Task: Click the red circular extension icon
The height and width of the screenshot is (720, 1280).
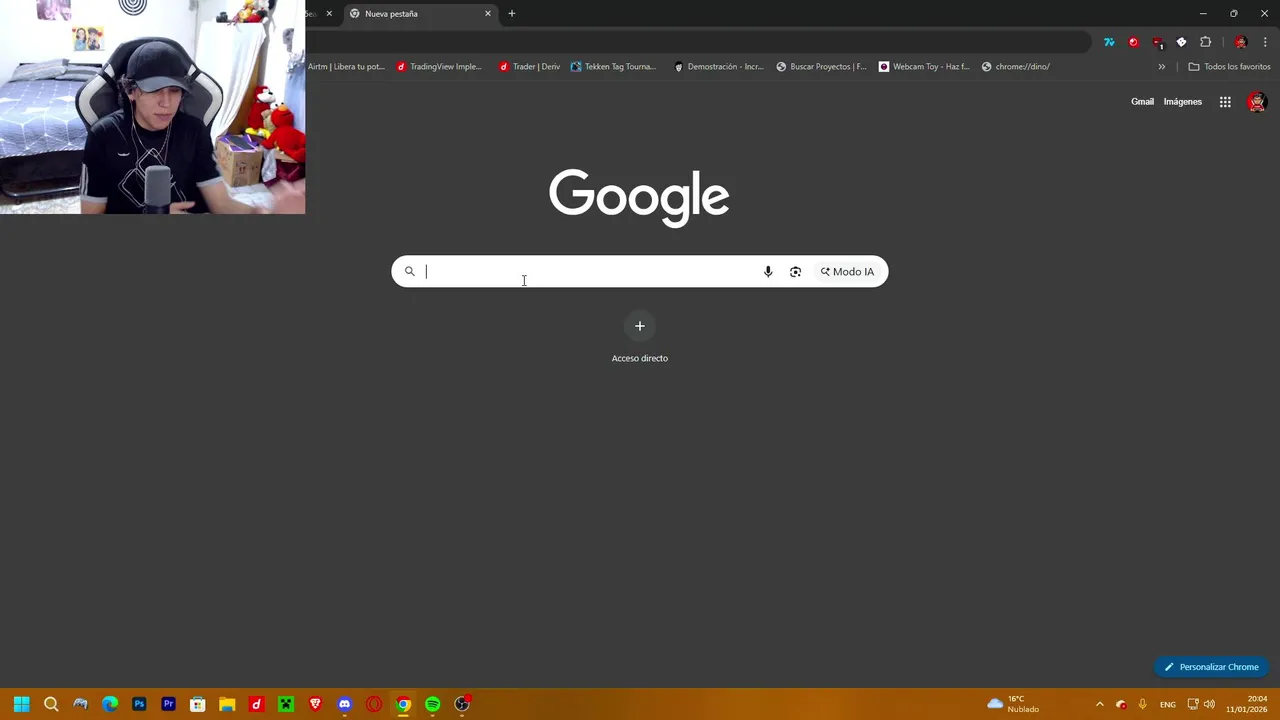Action: pos(1133,42)
